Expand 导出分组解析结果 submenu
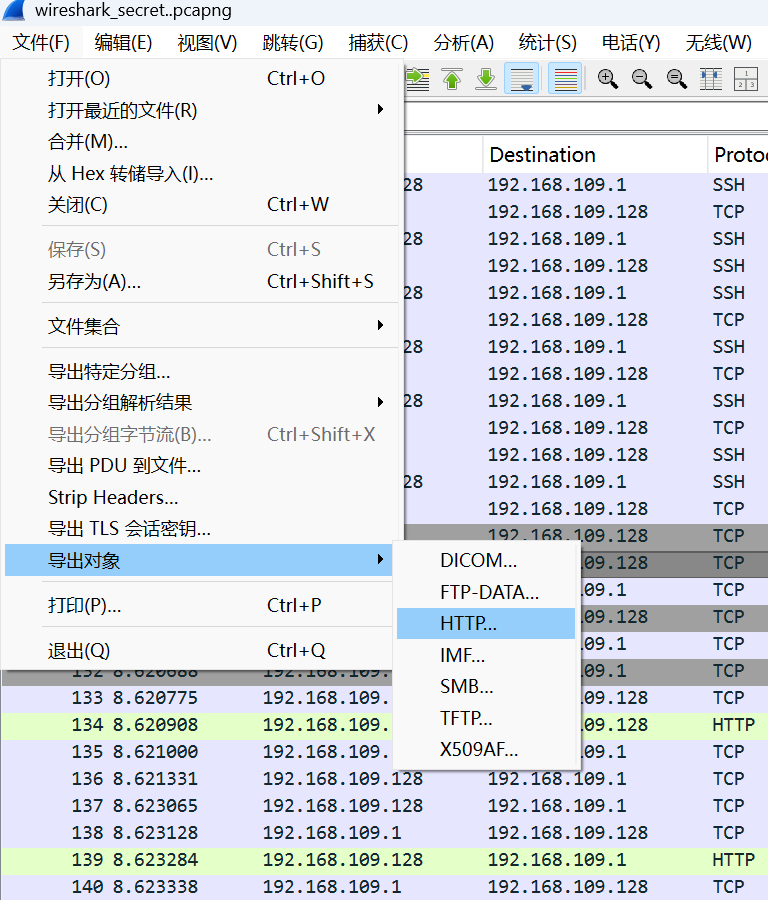Screen dimensions: 768x900 tap(199, 403)
